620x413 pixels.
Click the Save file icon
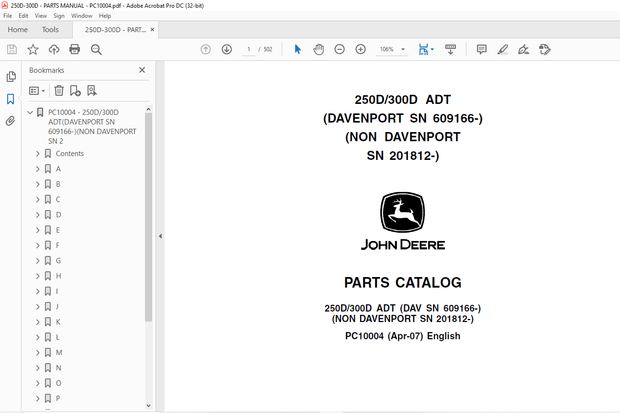(12, 49)
